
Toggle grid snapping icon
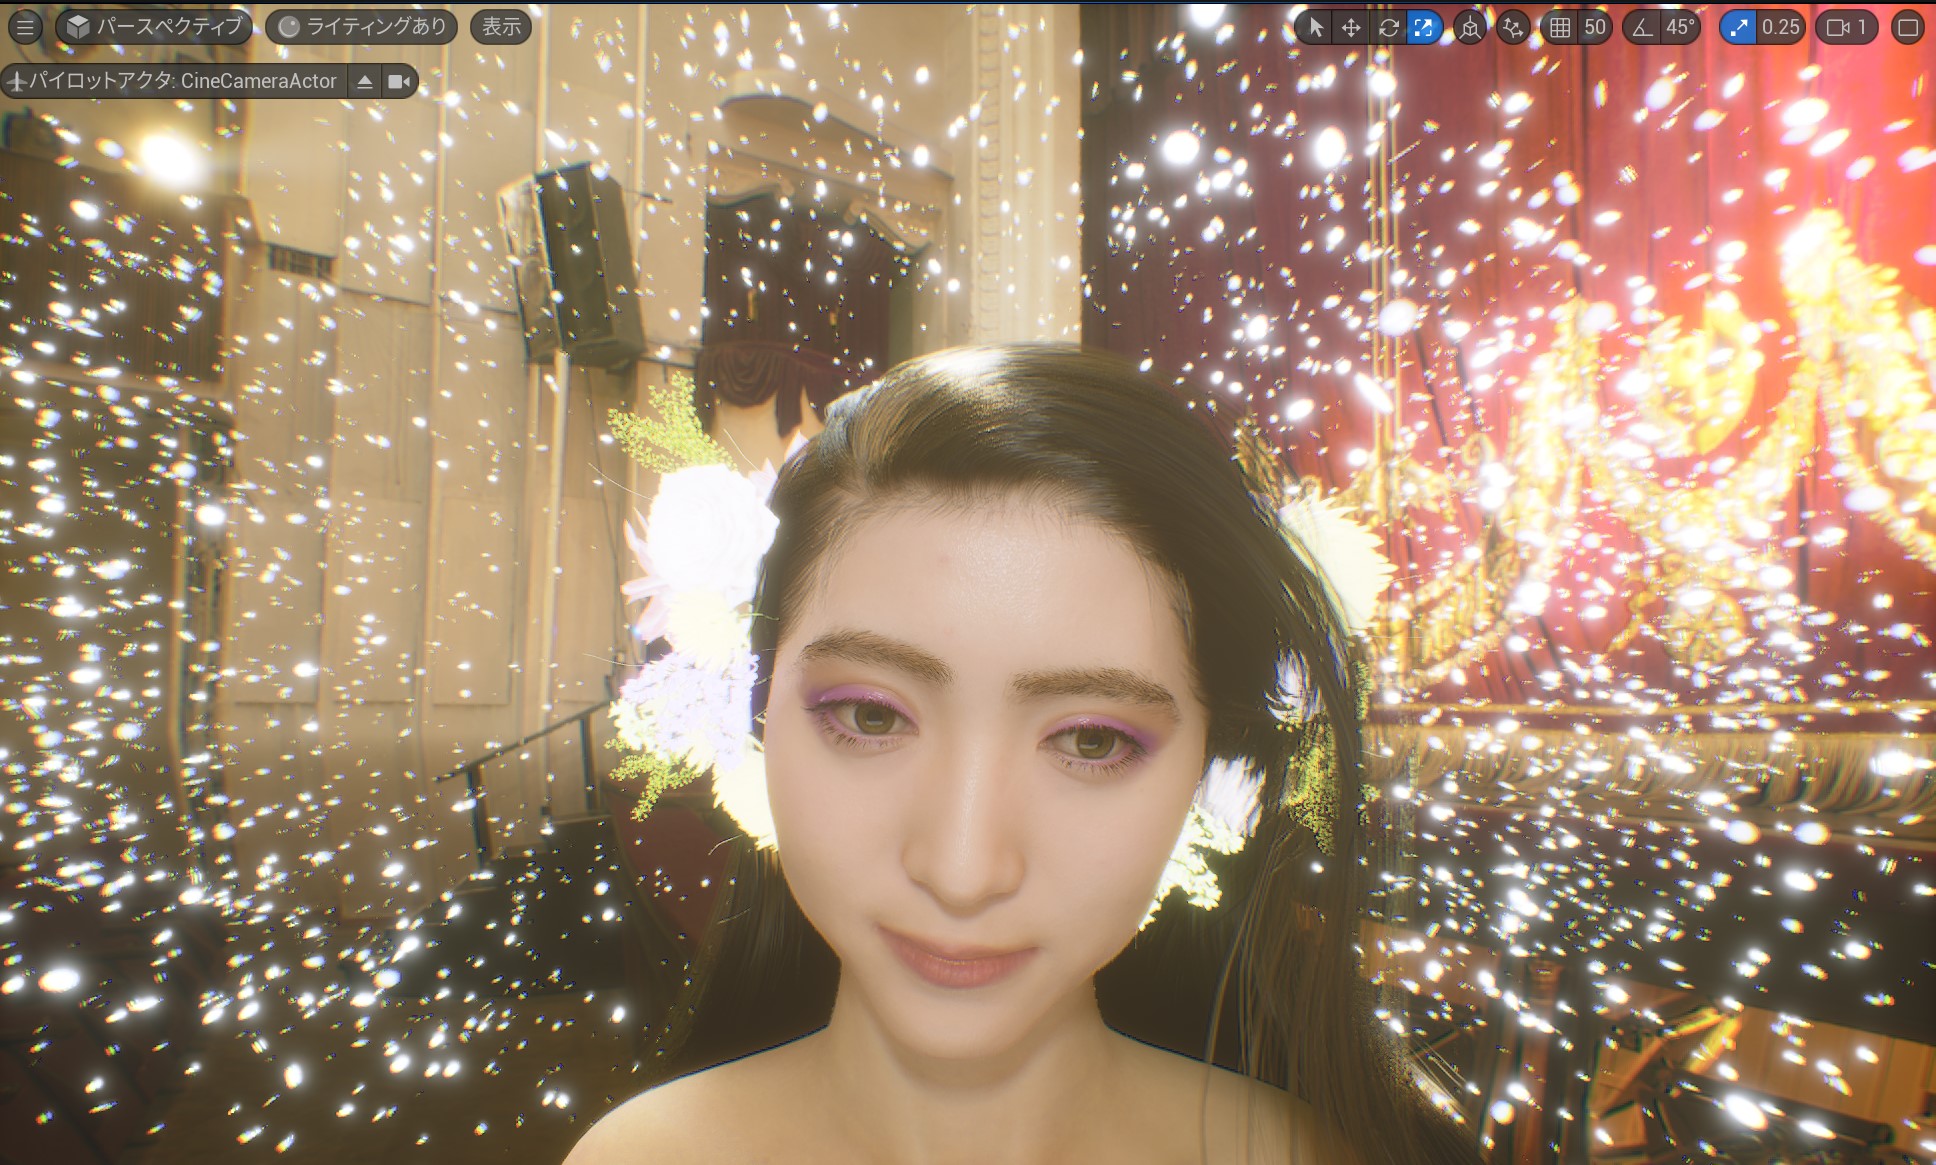(1560, 27)
